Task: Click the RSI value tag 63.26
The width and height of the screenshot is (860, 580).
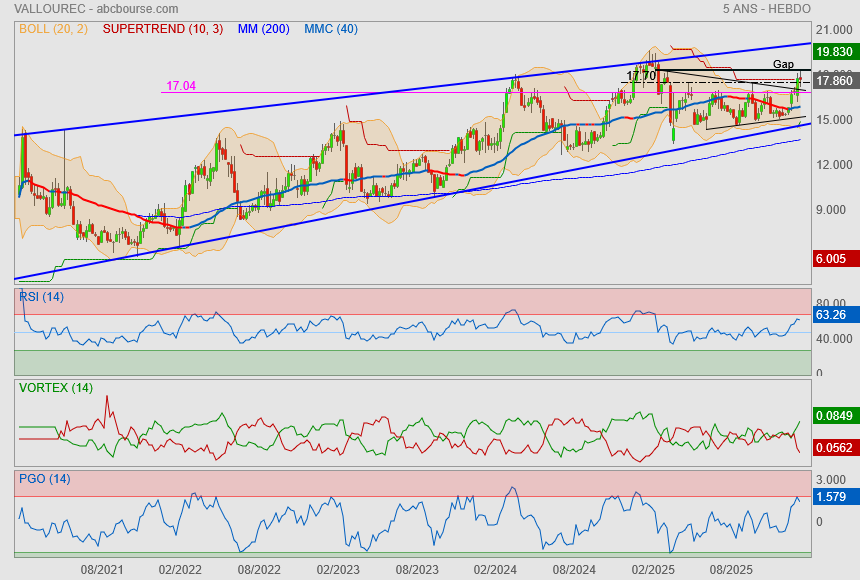Action: 831,315
